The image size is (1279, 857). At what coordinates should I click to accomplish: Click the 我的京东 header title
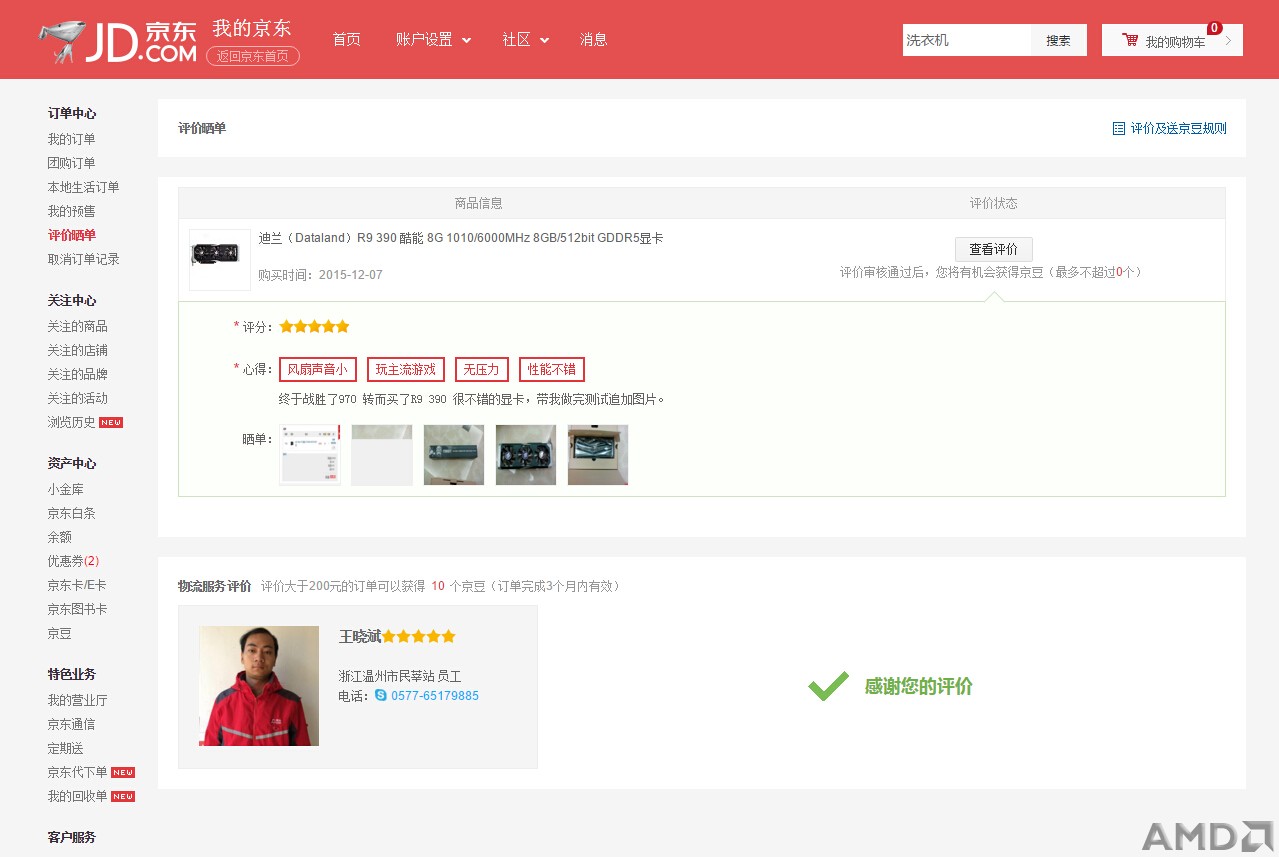pos(252,28)
